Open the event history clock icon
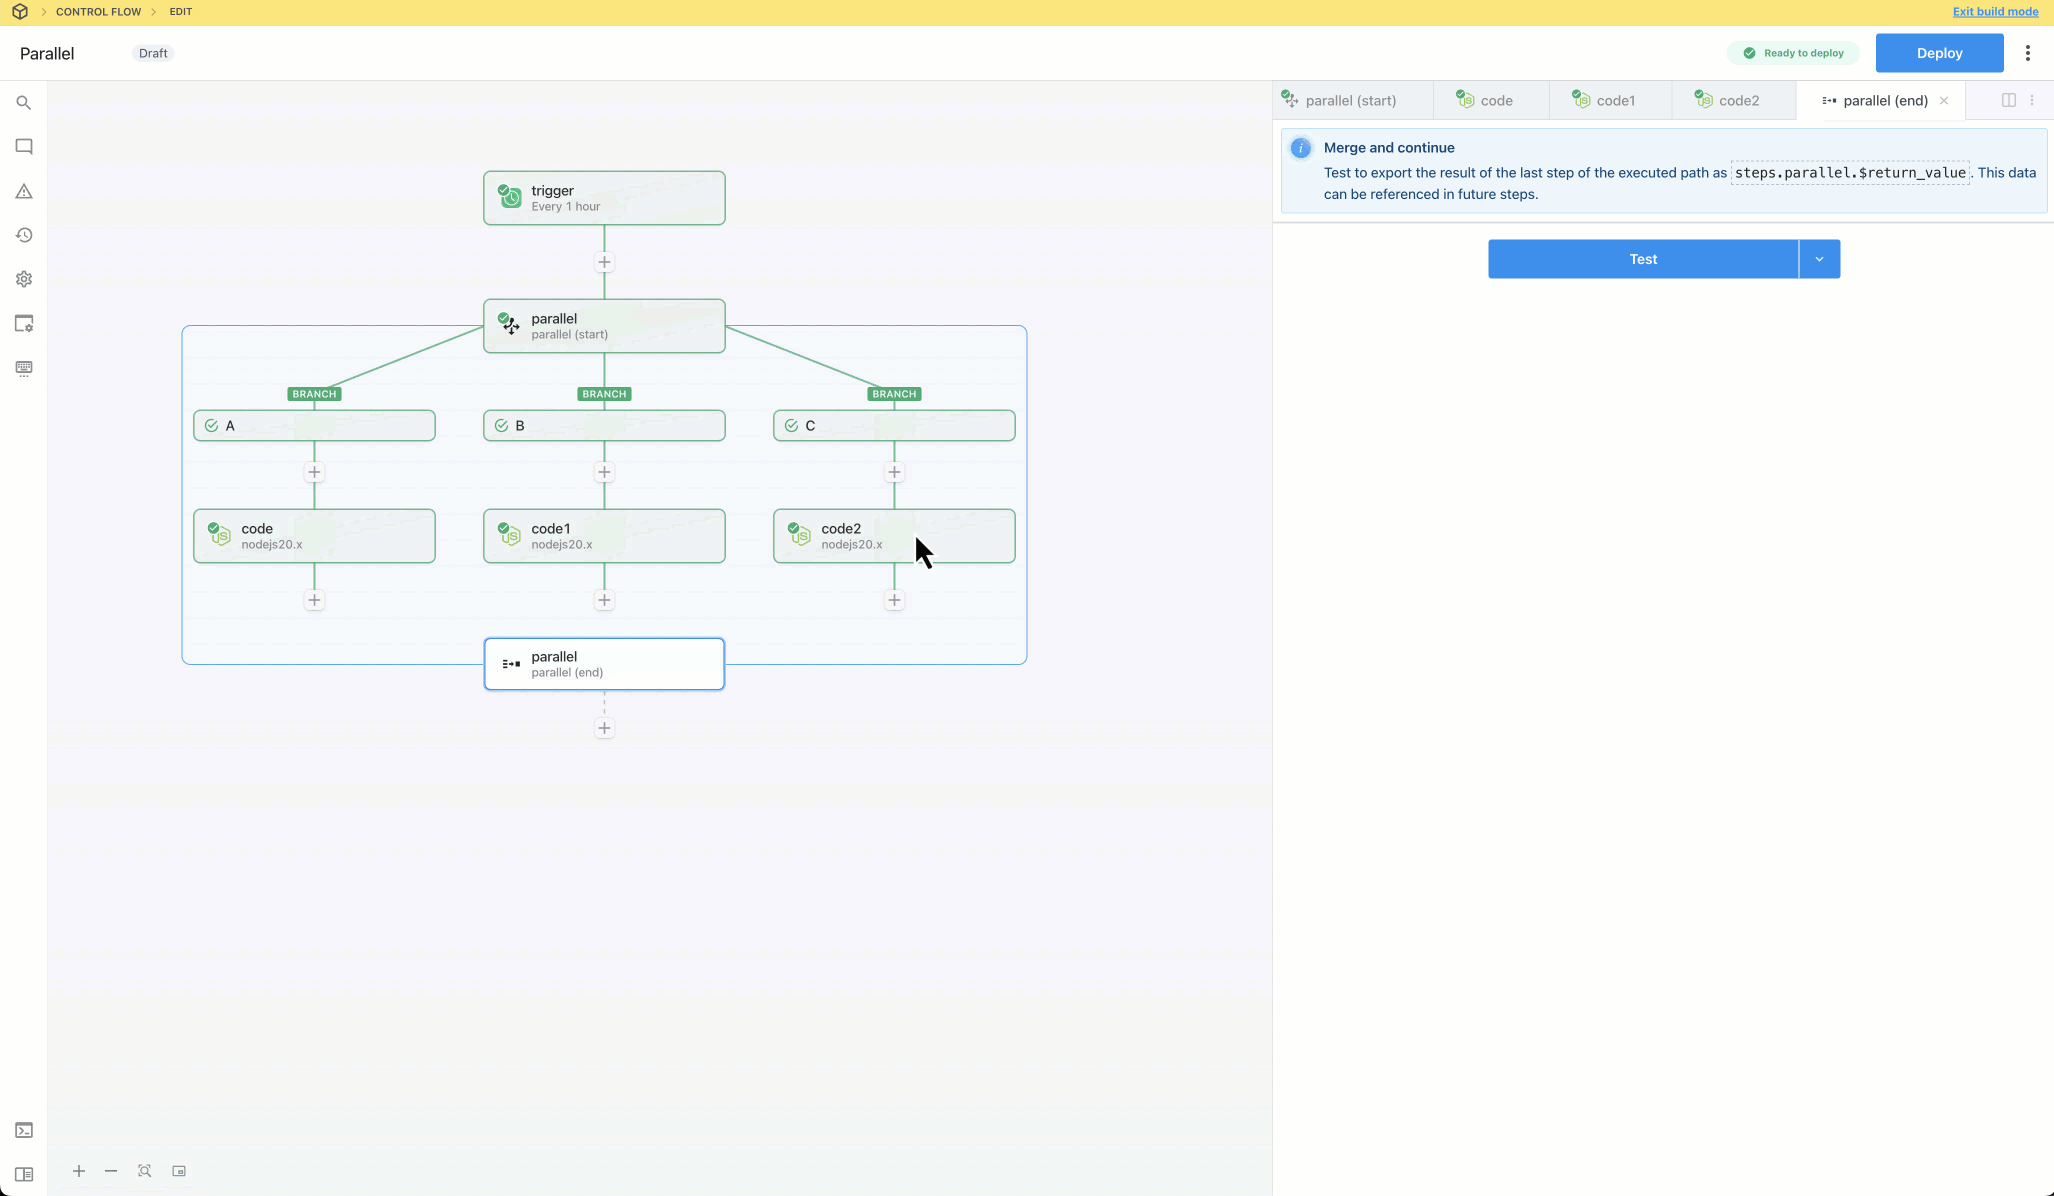 (24, 235)
